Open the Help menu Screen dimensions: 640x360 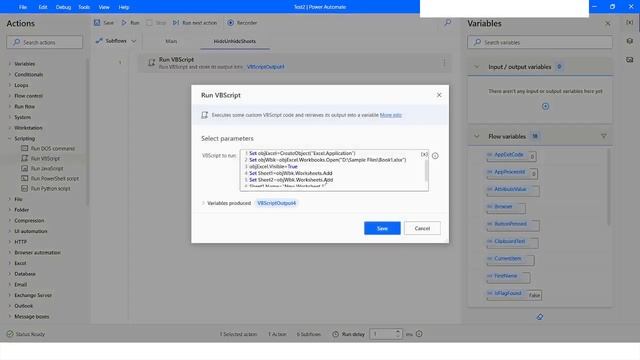[x=124, y=7]
